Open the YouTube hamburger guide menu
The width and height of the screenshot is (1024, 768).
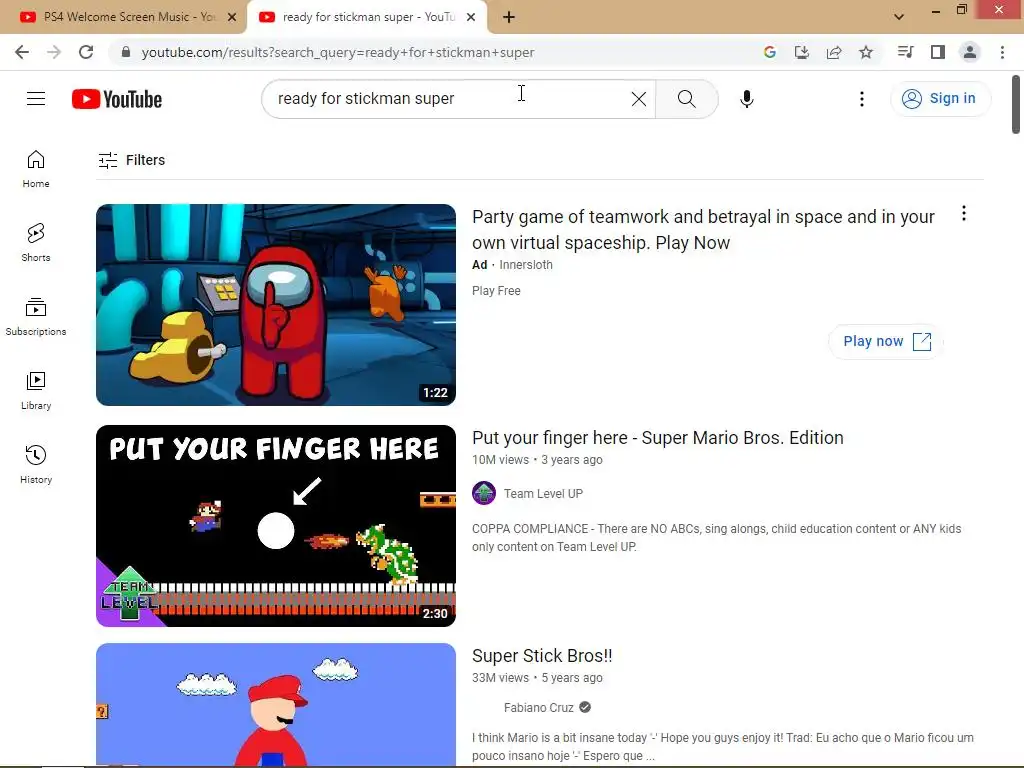point(36,99)
